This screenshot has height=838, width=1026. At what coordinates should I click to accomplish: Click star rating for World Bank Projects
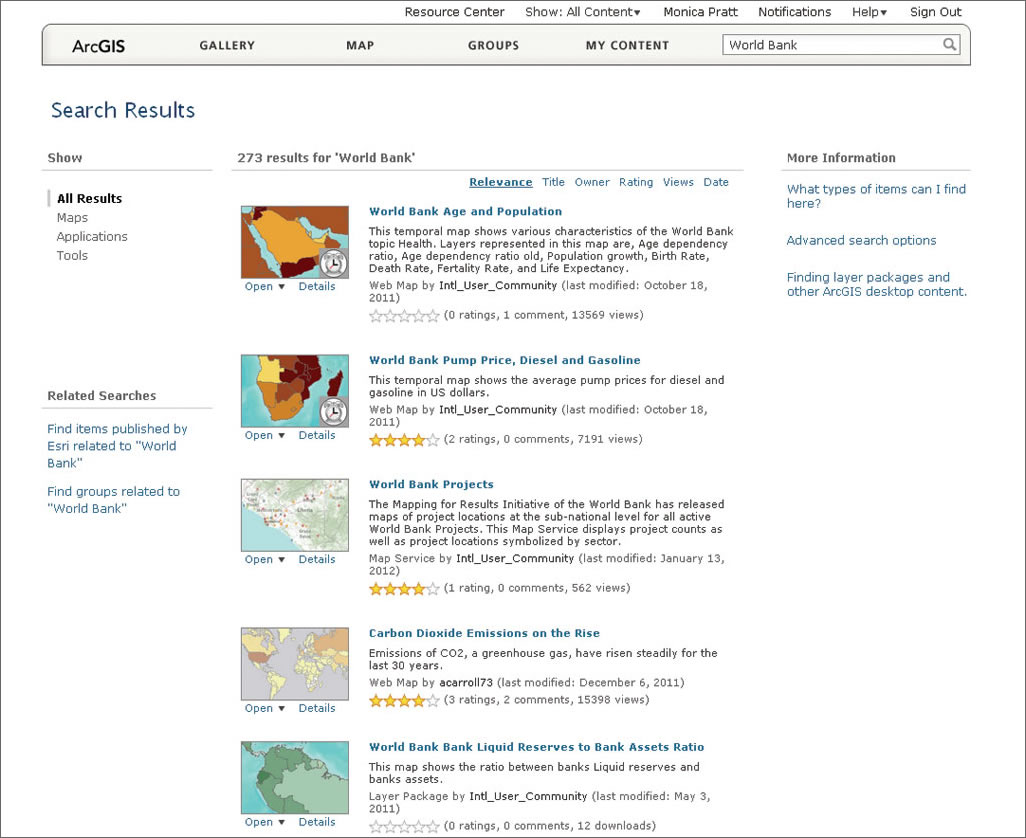[404, 589]
